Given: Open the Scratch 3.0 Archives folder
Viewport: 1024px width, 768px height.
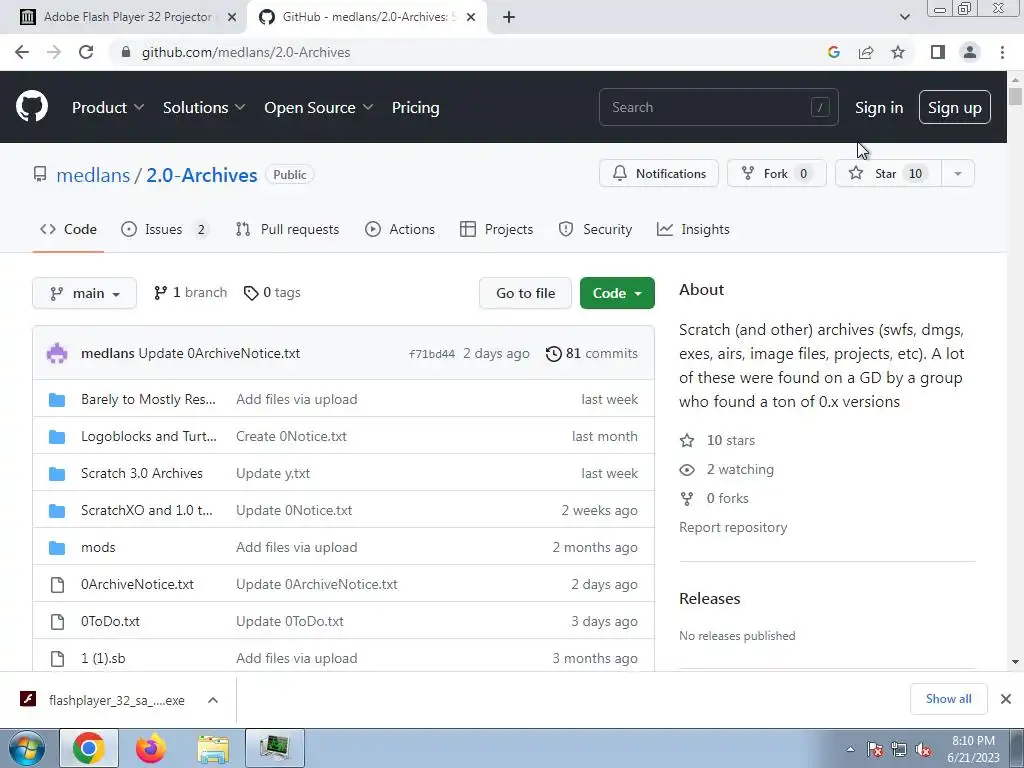Looking at the screenshot, I should [142, 473].
